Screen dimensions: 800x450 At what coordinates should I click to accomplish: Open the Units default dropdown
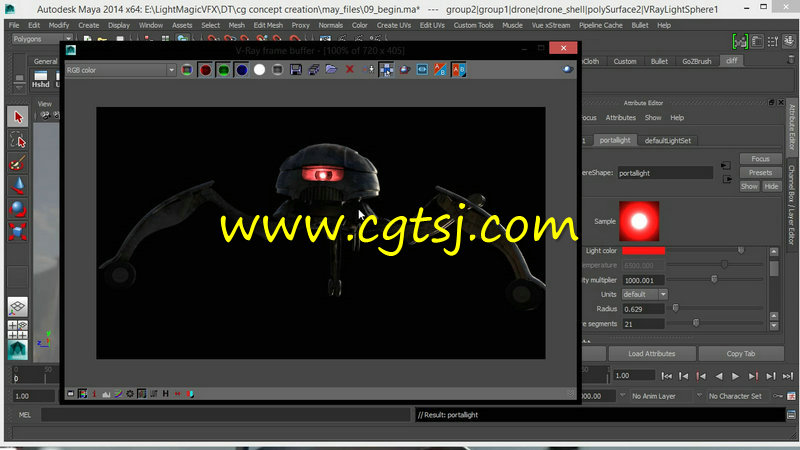click(x=644, y=294)
